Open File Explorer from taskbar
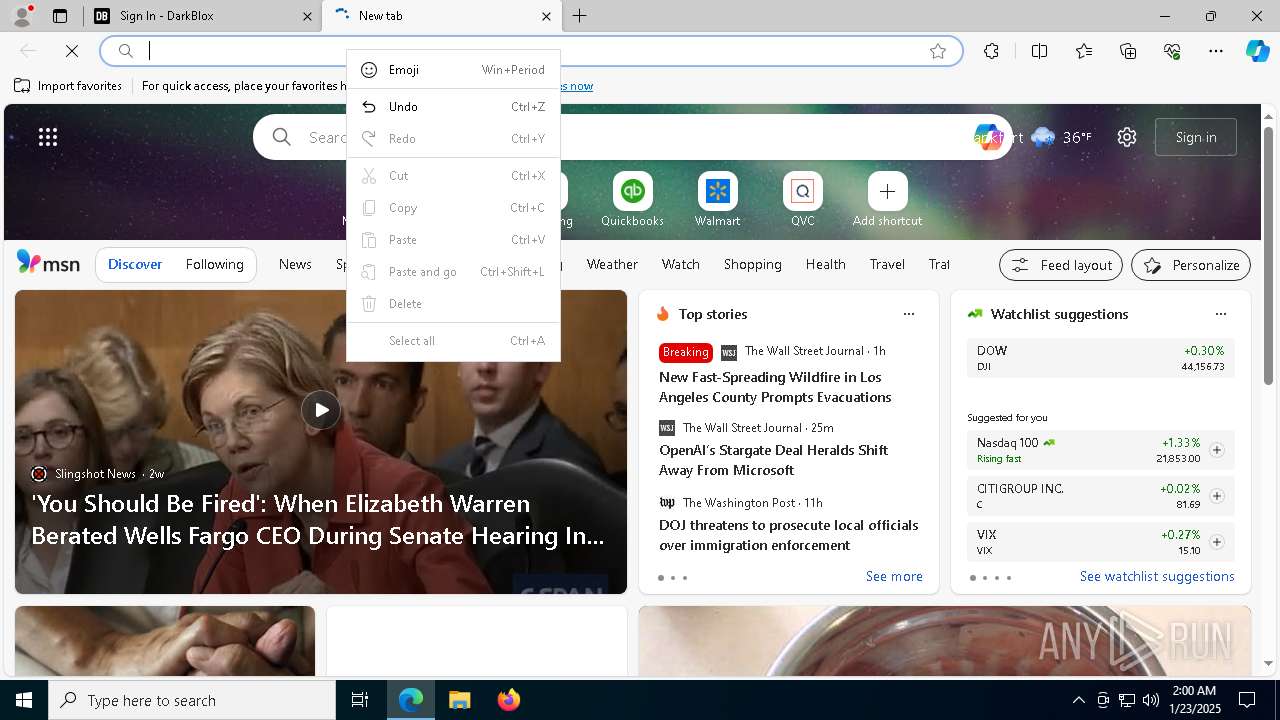Image resolution: width=1280 pixels, height=720 pixels. coord(459,700)
